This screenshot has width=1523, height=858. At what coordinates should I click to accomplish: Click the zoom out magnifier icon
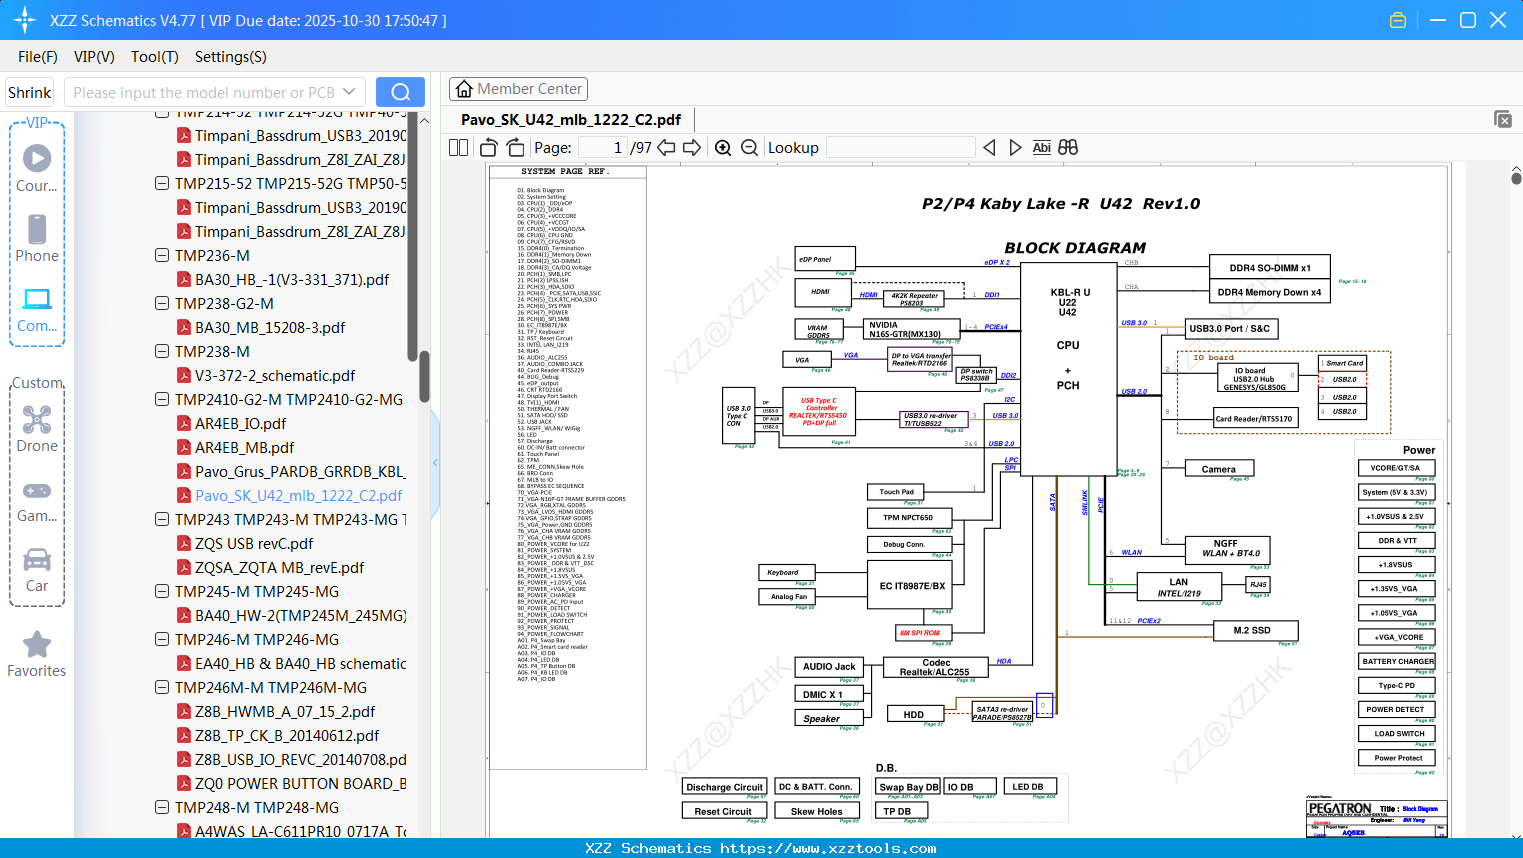pos(749,148)
